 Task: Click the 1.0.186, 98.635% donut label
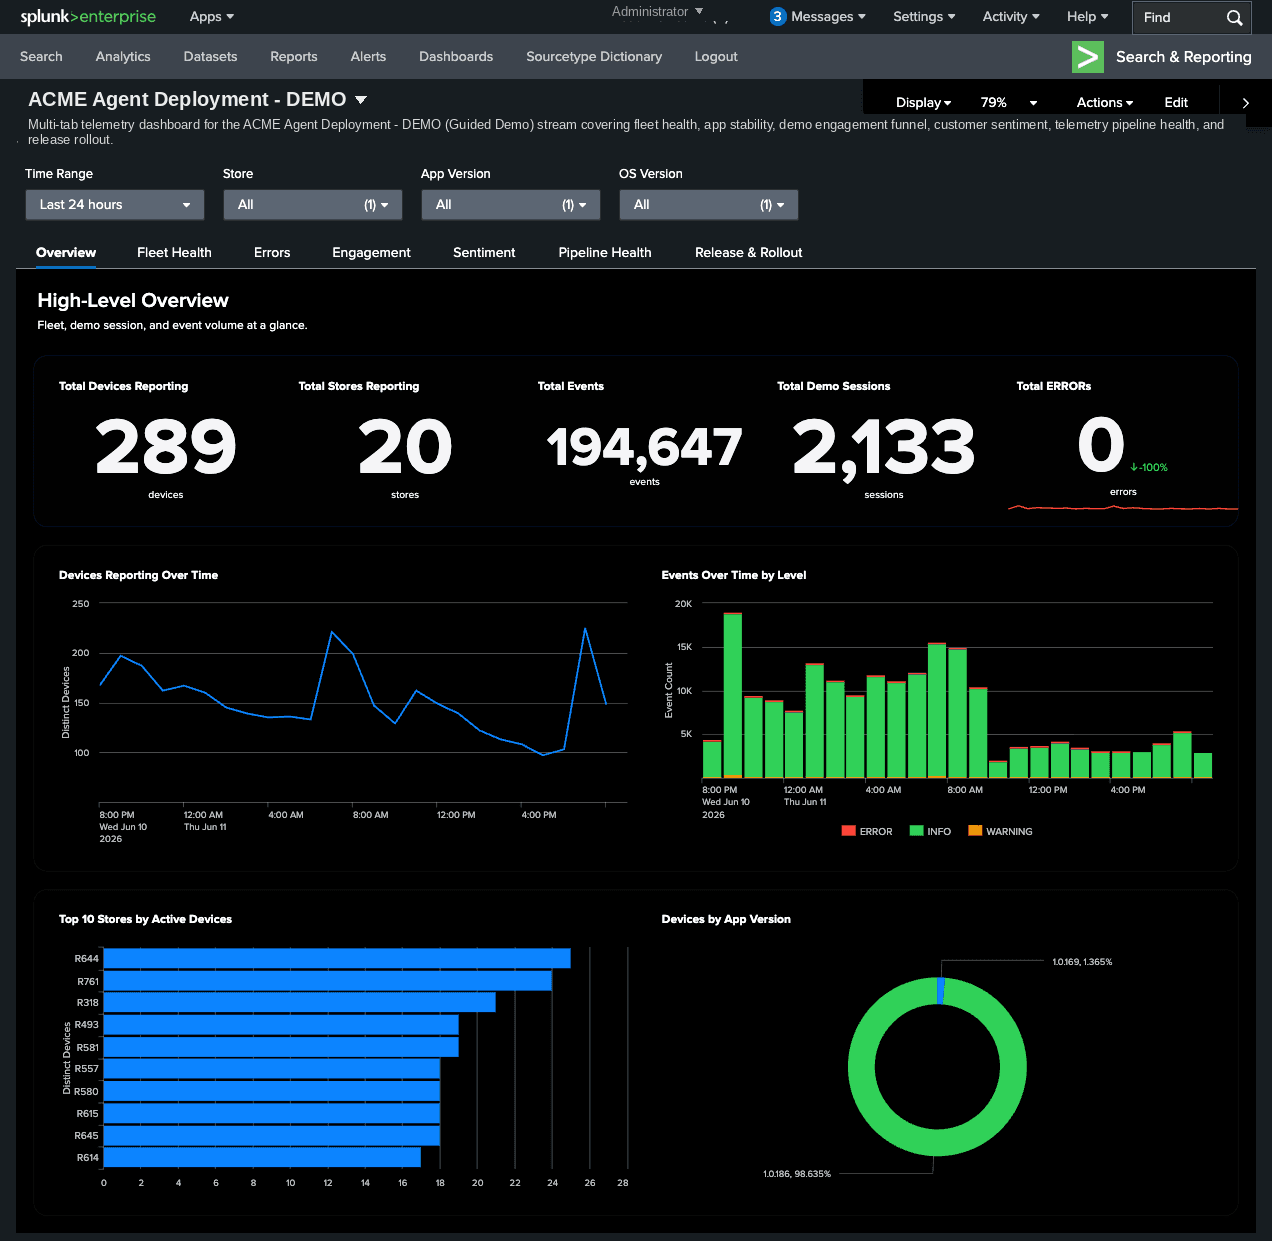(797, 1174)
